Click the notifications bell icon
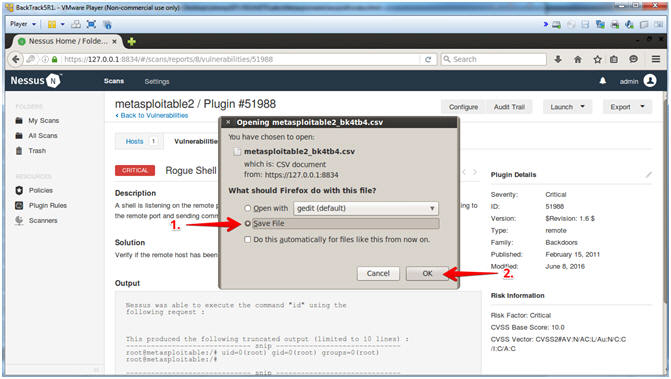 coord(603,80)
